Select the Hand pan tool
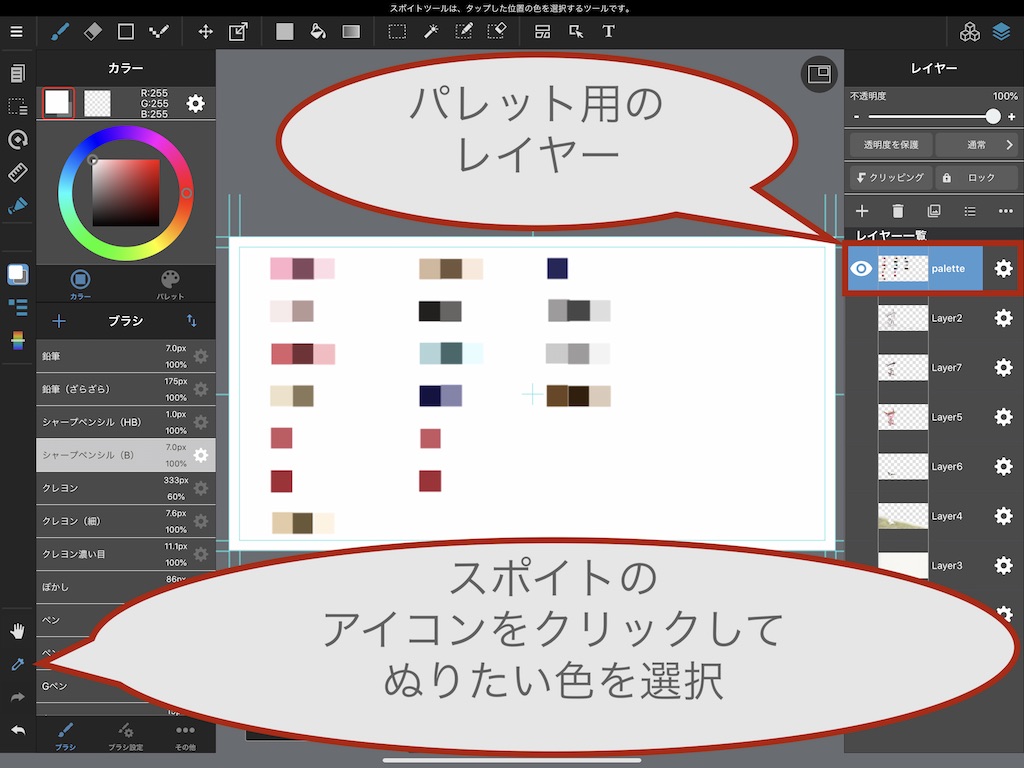Image resolution: width=1024 pixels, height=768 pixels. point(17,631)
